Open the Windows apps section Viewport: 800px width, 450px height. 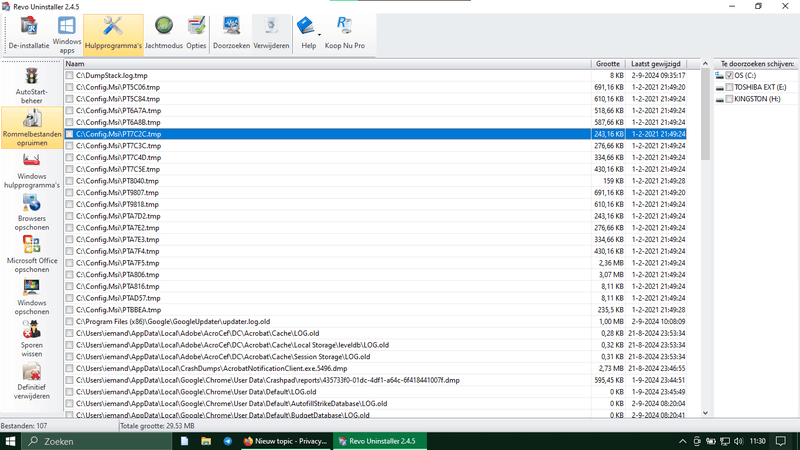67,35
